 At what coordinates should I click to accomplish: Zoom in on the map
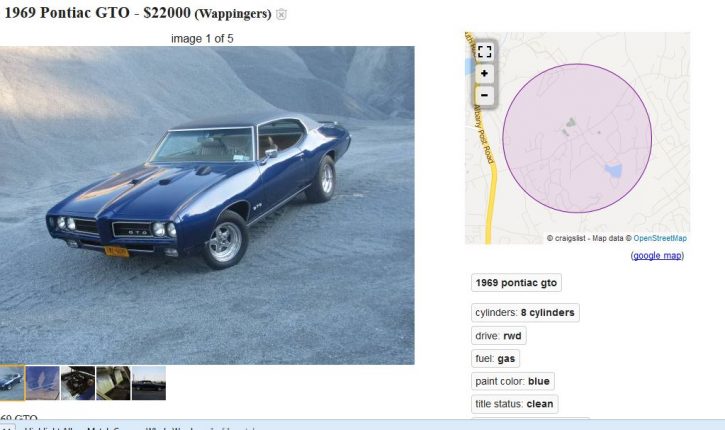tap(484, 74)
